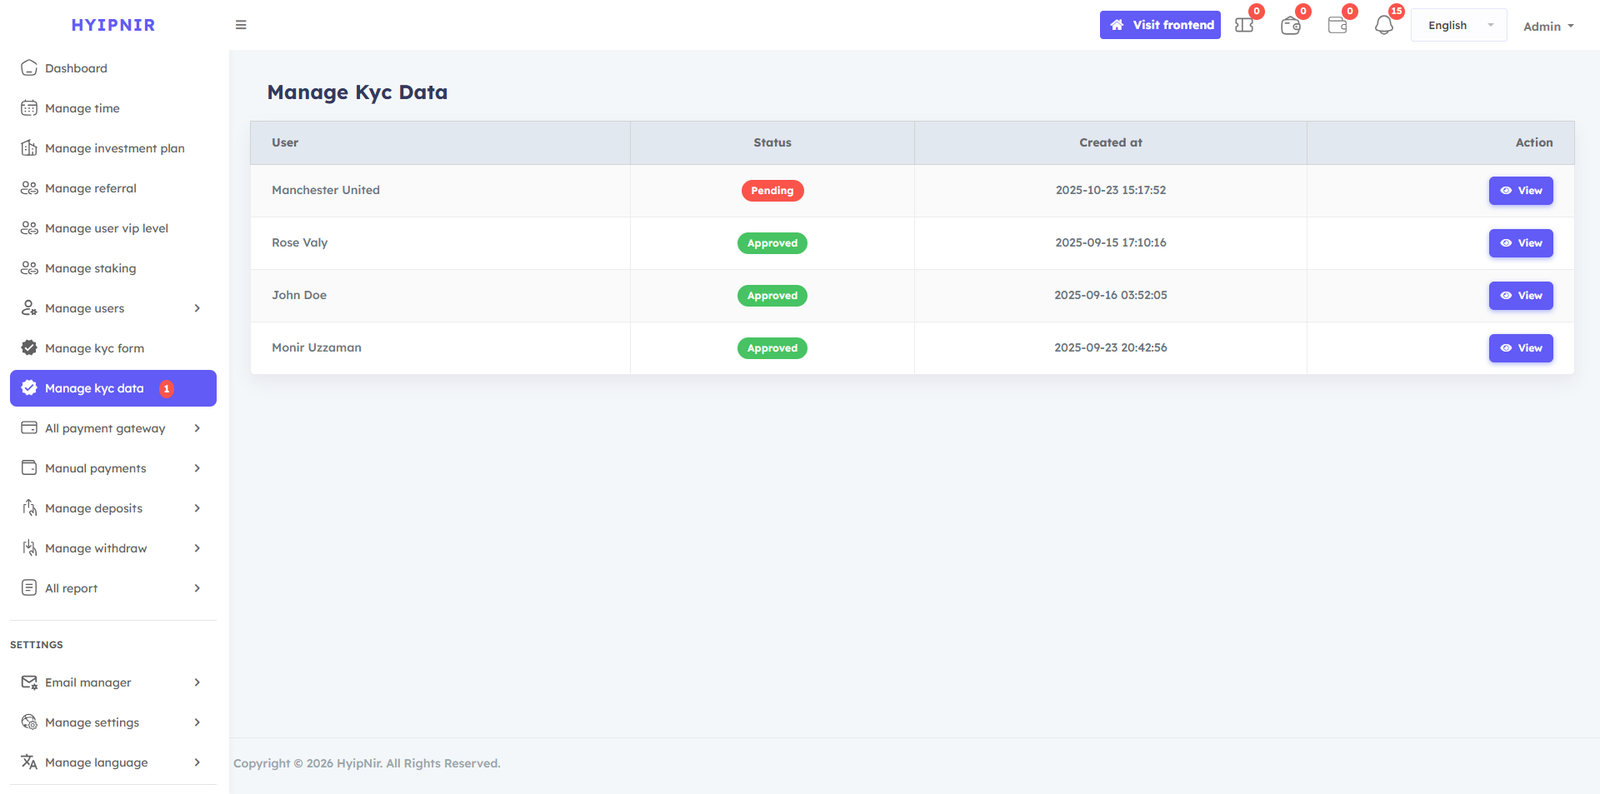The image size is (1600, 794).
Task: Click the user name Manchester United
Action: tap(326, 190)
